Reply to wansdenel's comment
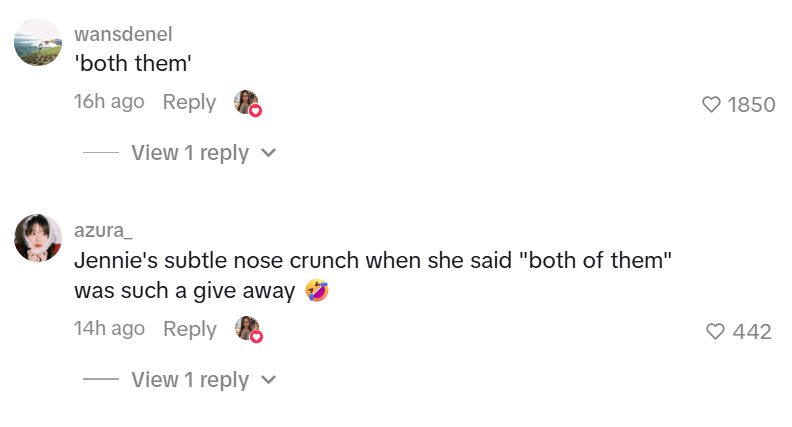792x427 pixels. (x=189, y=102)
